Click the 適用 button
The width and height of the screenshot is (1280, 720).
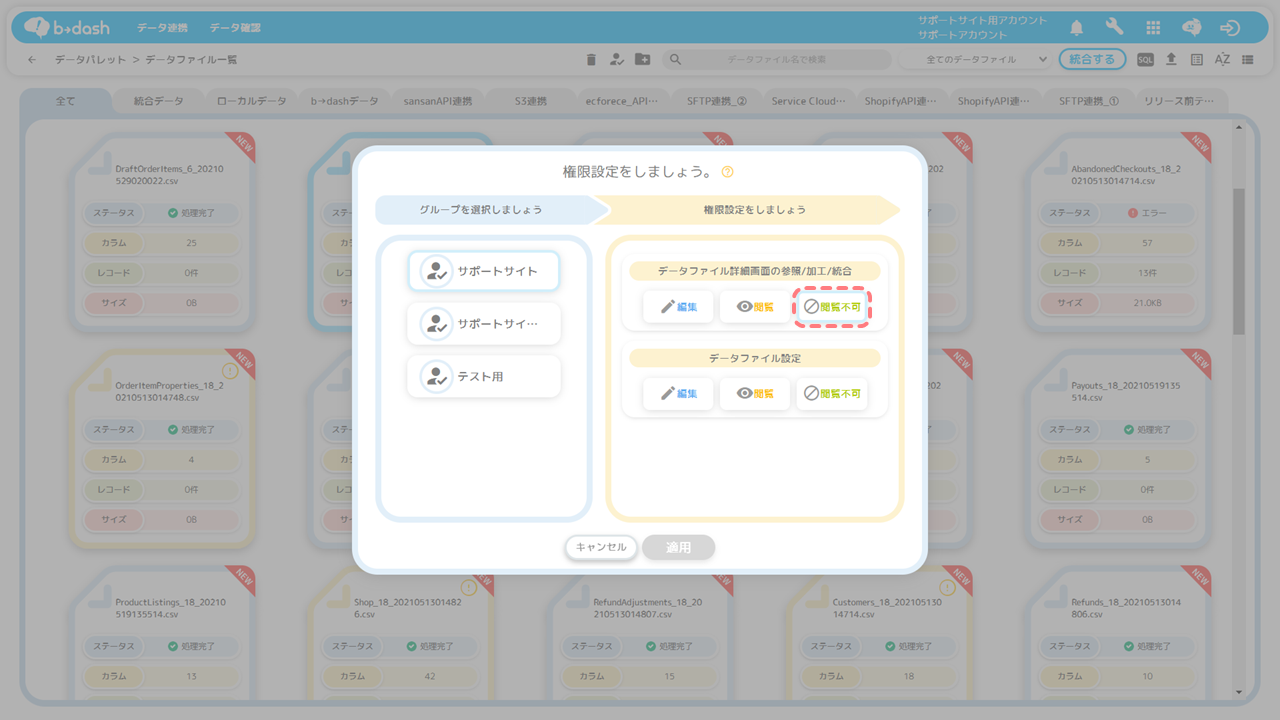[679, 547]
